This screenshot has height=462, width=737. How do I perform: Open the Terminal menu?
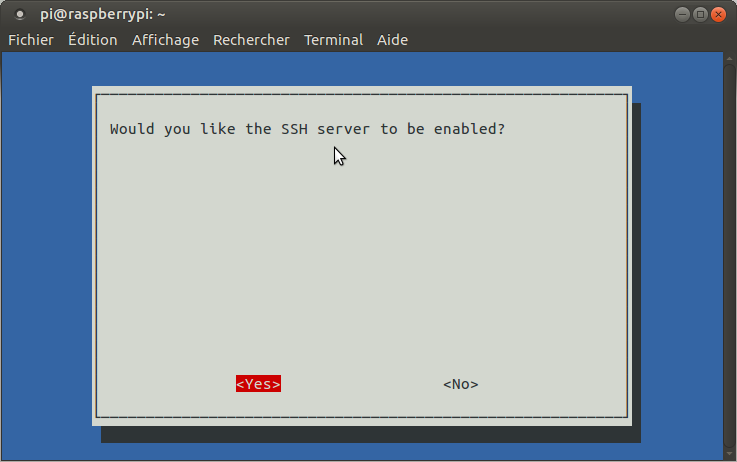(333, 40)
